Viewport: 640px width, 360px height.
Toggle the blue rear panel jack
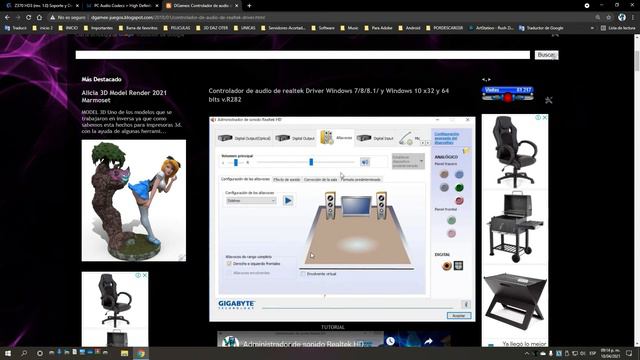(459, 175)
